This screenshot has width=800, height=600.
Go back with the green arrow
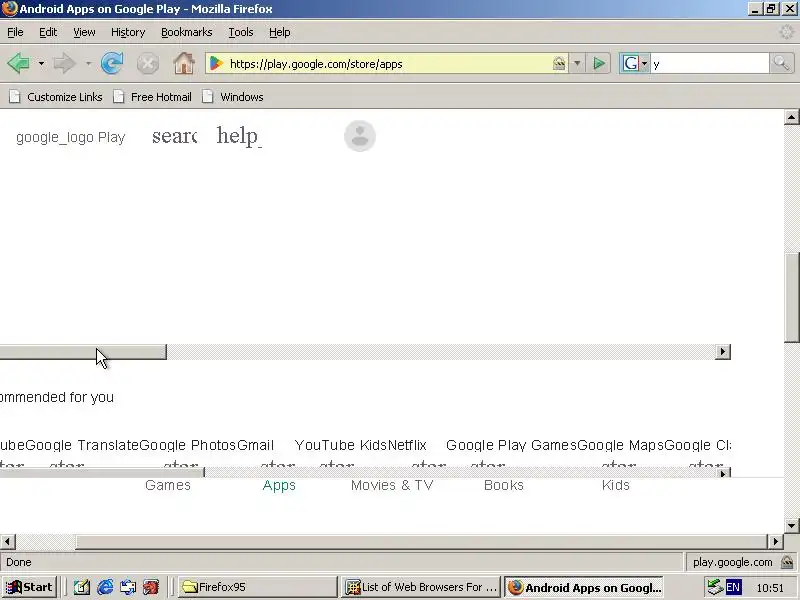18,64
